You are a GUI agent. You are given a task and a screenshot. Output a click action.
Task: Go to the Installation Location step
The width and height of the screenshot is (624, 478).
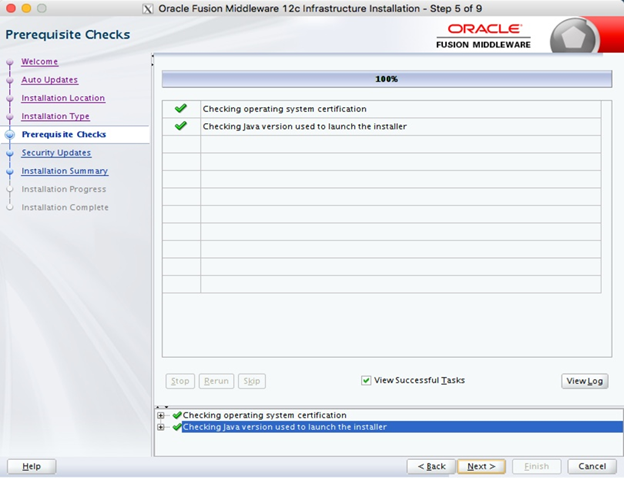pyautogui.click(x=63, y=98)
